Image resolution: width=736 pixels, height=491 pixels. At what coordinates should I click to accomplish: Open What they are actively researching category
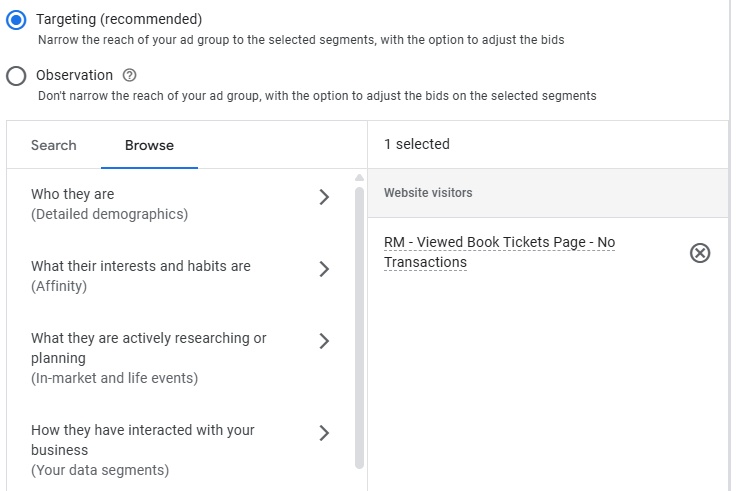180,358
